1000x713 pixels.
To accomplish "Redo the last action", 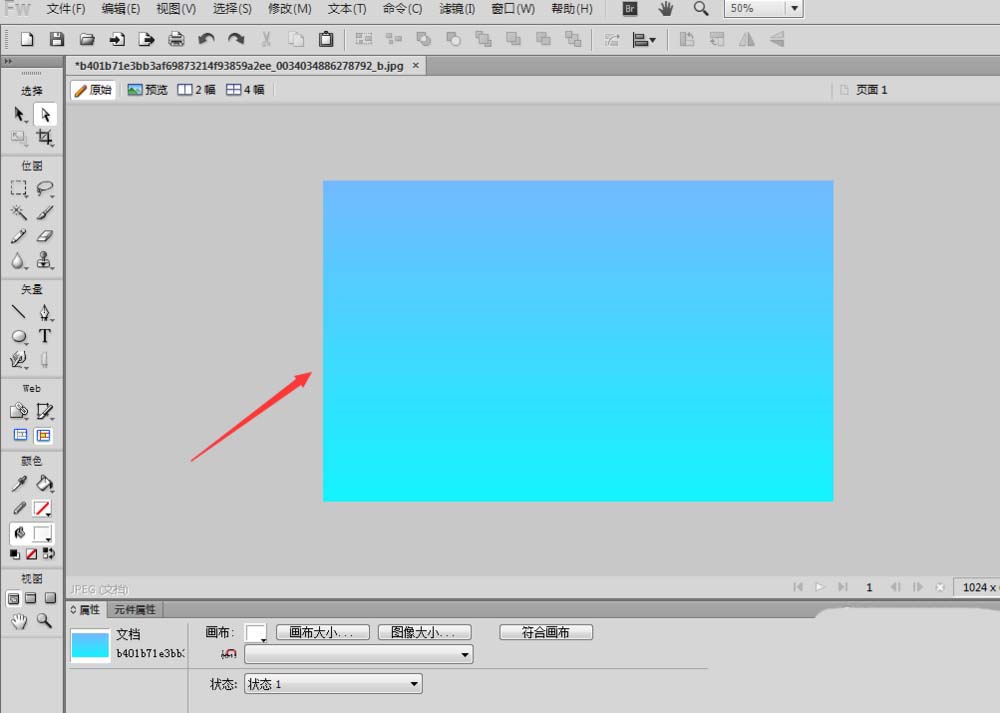I will tap(236, 40).
